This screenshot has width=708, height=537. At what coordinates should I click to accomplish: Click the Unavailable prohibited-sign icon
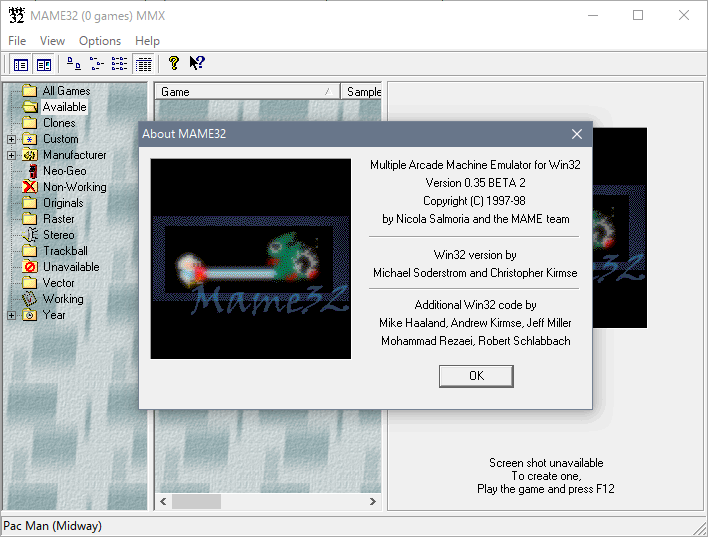[x=30, y=267]
